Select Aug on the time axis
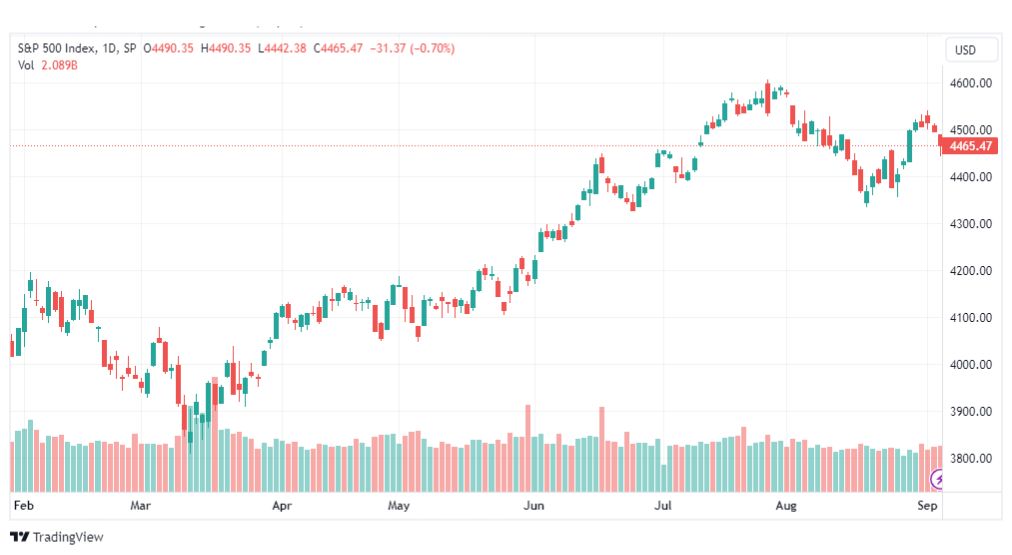 785,505
